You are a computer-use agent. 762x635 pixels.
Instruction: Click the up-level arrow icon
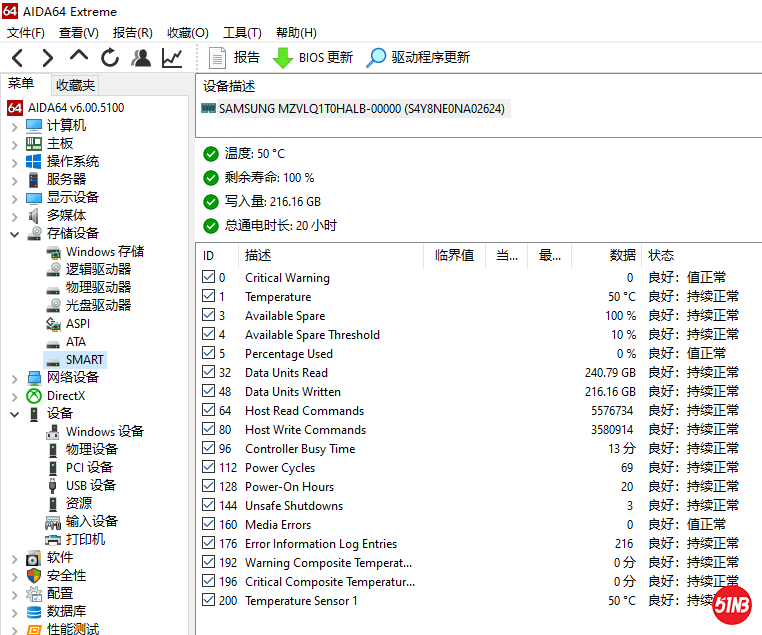79,57
